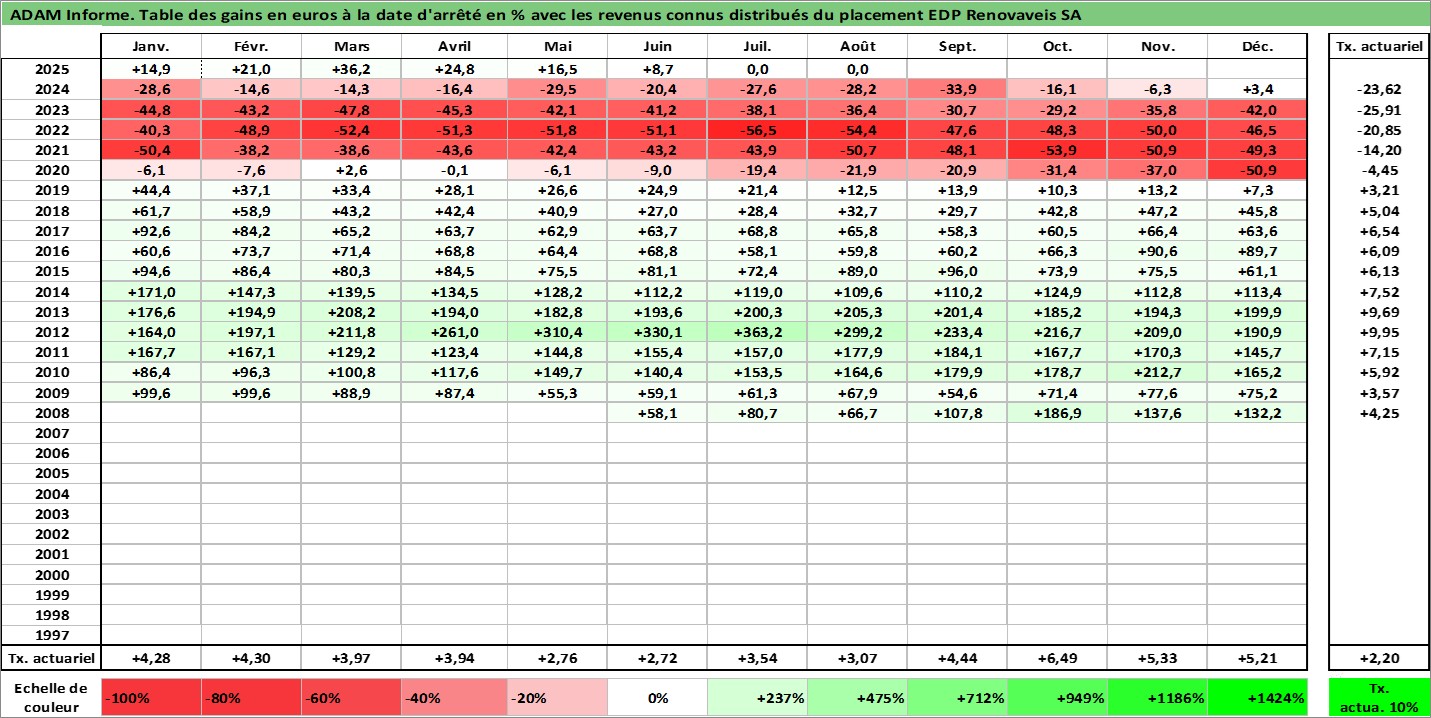Select the -50,9 cell in 2020 Déc.

[1257, 170]
